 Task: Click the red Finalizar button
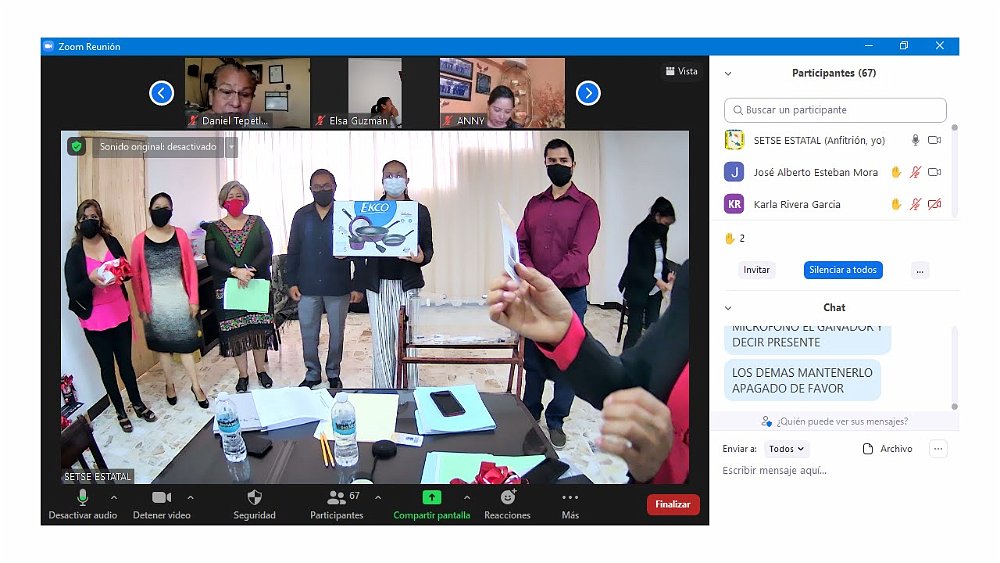pos(673,505)
